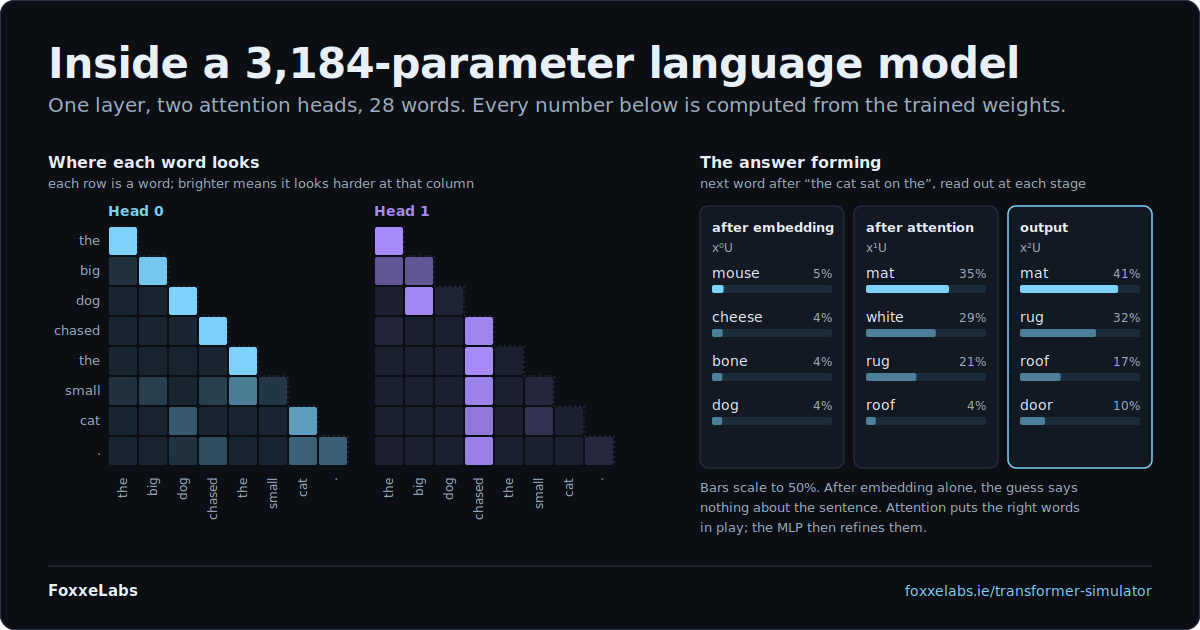Open the foxxelabs.ie/transformer-simulator link
The height and width of the screenshot is (630, 1200).
pyautogui.click(x=1028, y=591)
